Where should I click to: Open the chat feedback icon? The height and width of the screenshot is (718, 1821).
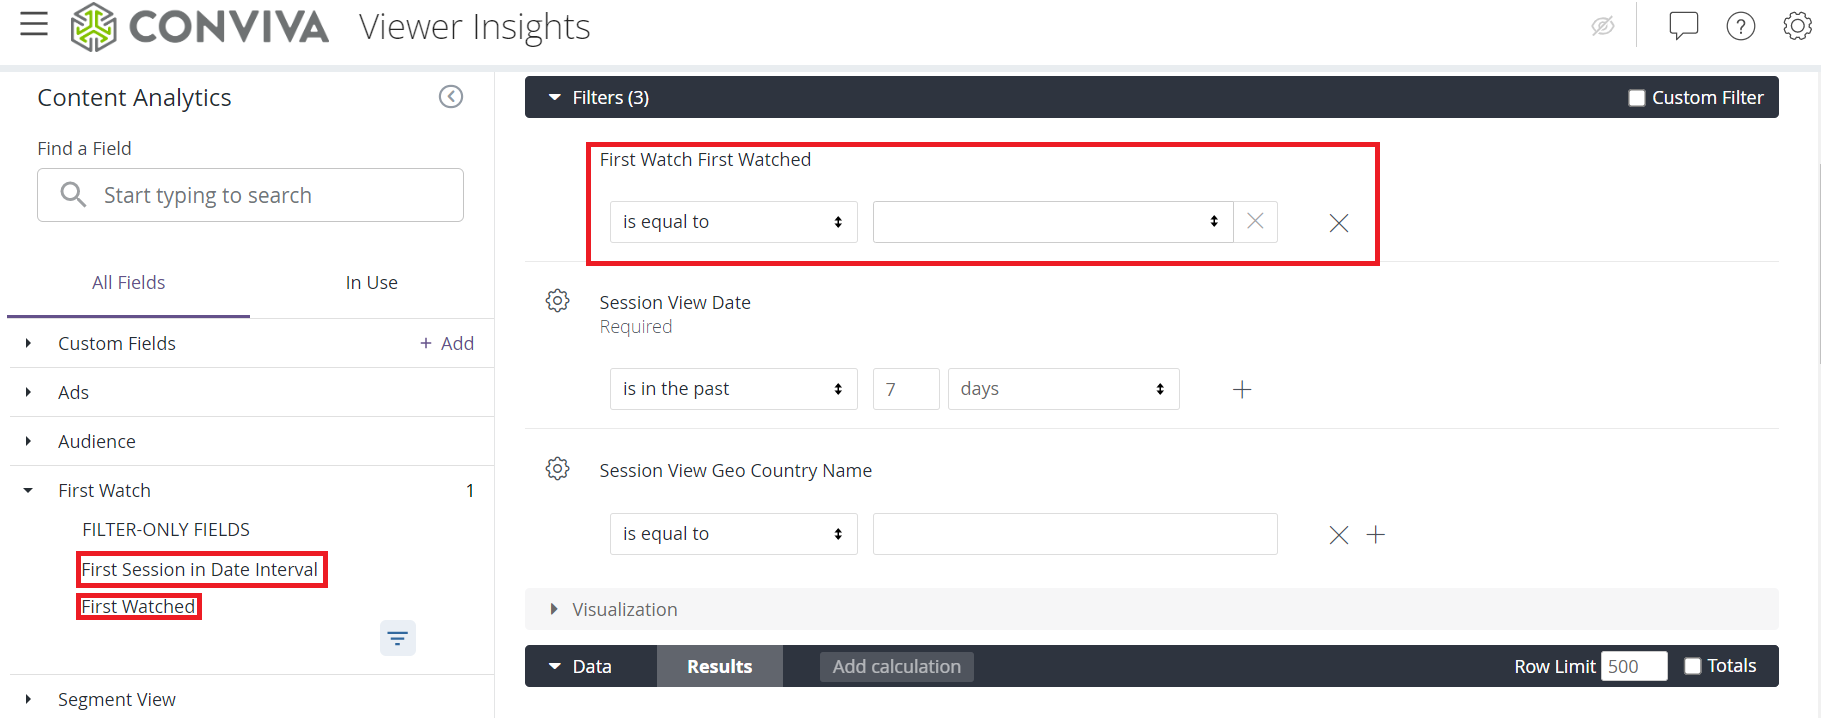[x=1684, y=26]
